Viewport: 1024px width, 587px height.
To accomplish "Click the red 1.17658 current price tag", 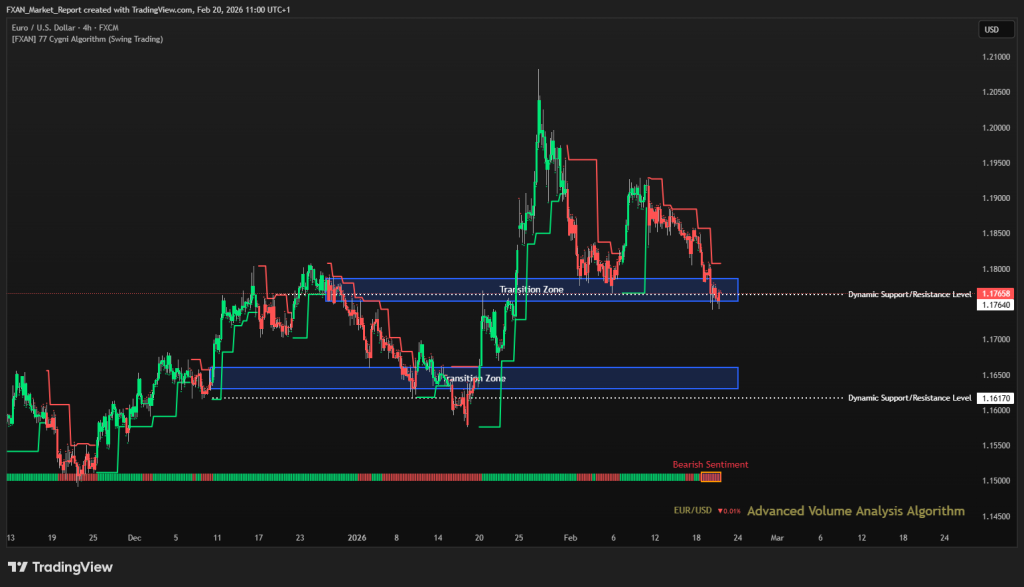I will [994, 293].
